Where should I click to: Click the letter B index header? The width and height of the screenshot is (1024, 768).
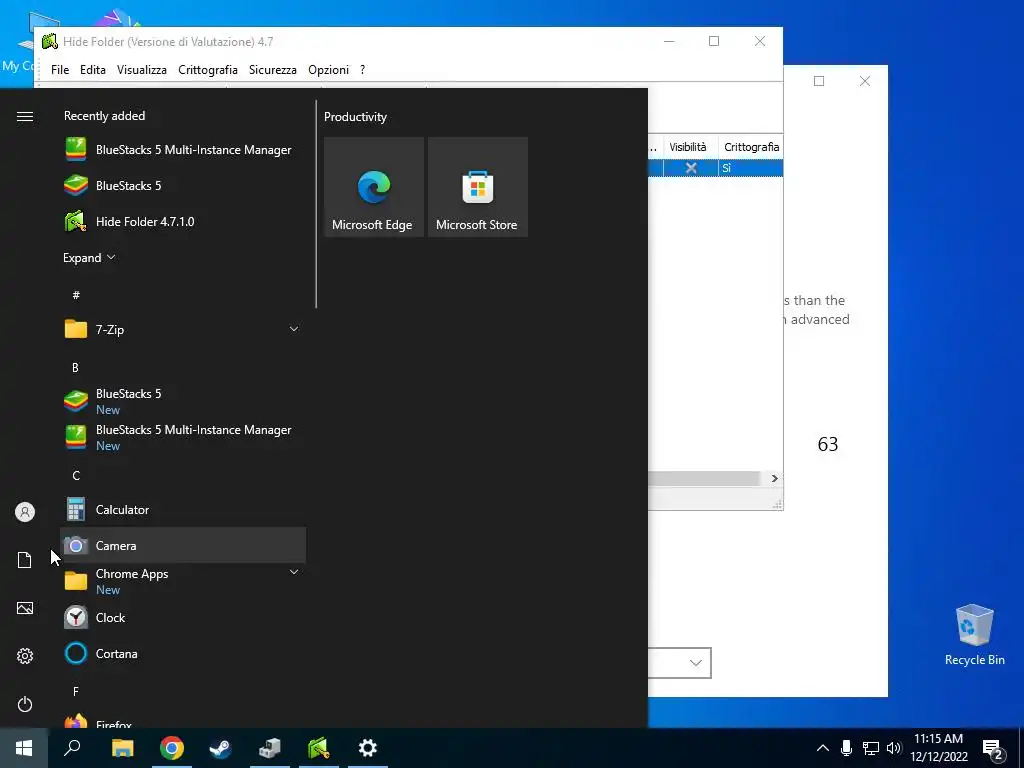pyautogui.click(x=75, y=368)
